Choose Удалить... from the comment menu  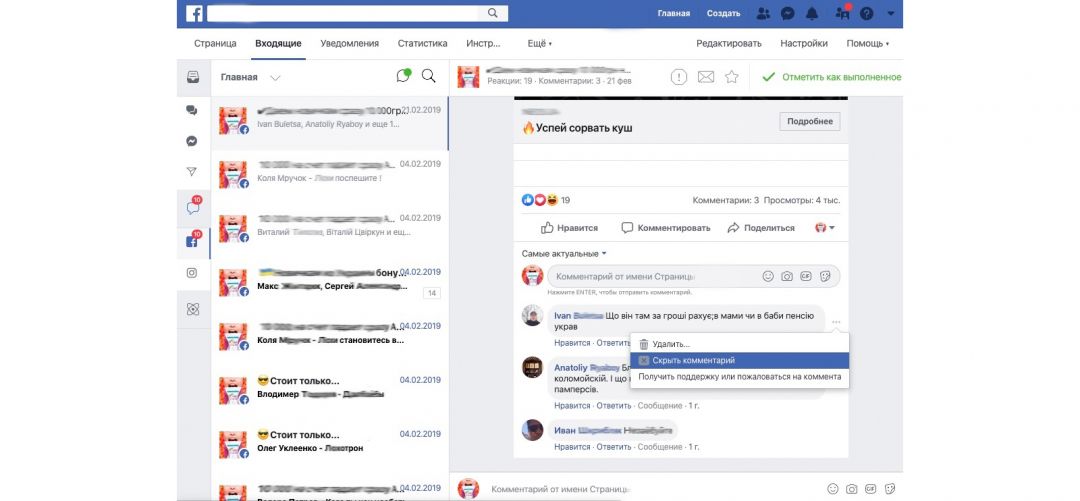click(739, 344)
